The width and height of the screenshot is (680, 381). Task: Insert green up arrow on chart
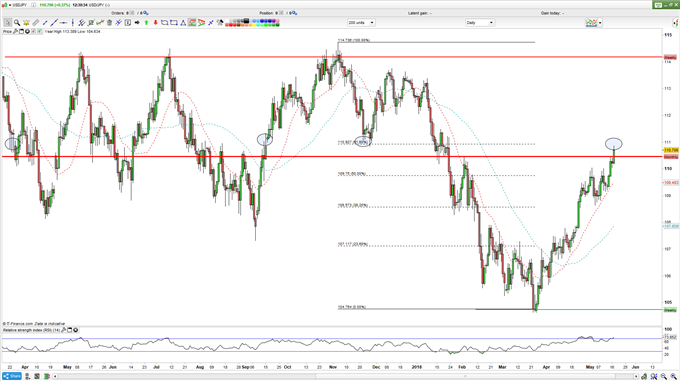point(146,23)
